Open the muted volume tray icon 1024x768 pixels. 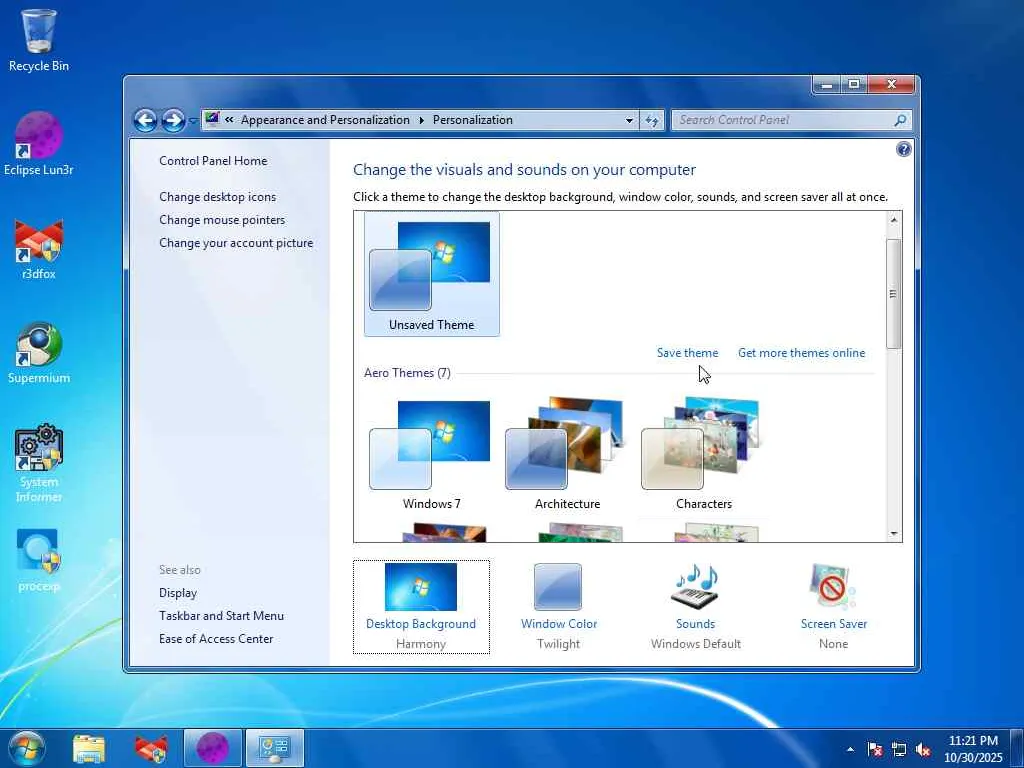tap(923, 749)
